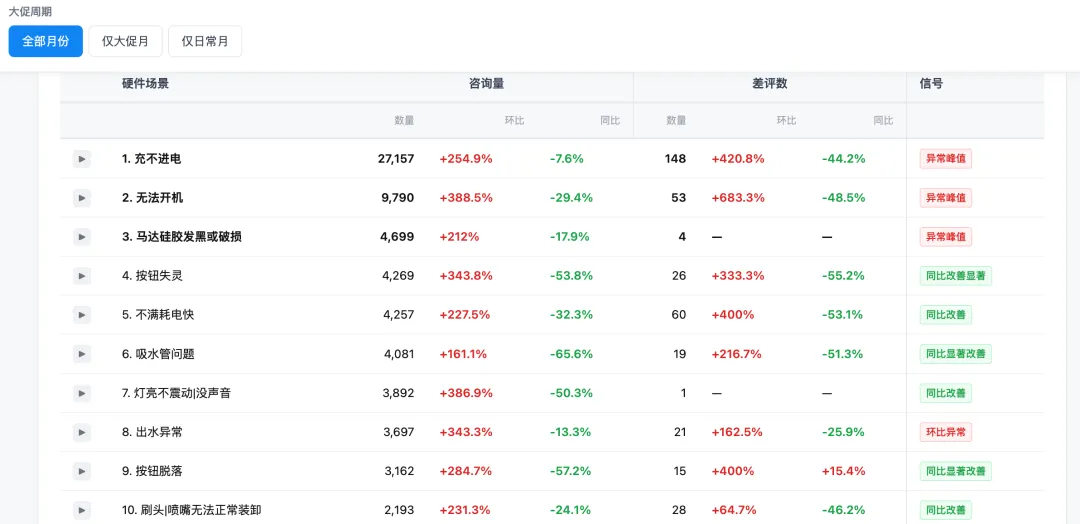Image resolution: width=1080 pixels, height=524 pixels.
Task: Click the 同比改善显著 signal tag
Action: pyautogui.click(x=955, y=276)
